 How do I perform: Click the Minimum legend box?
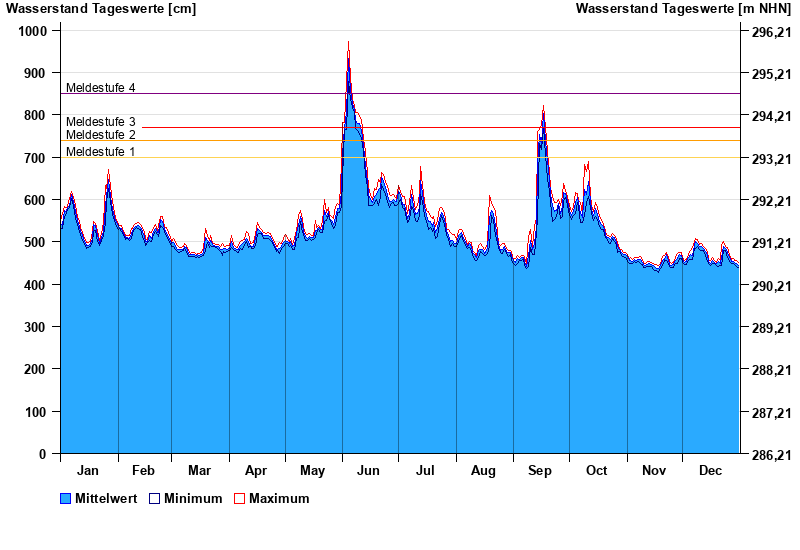[x=154, y=498]
